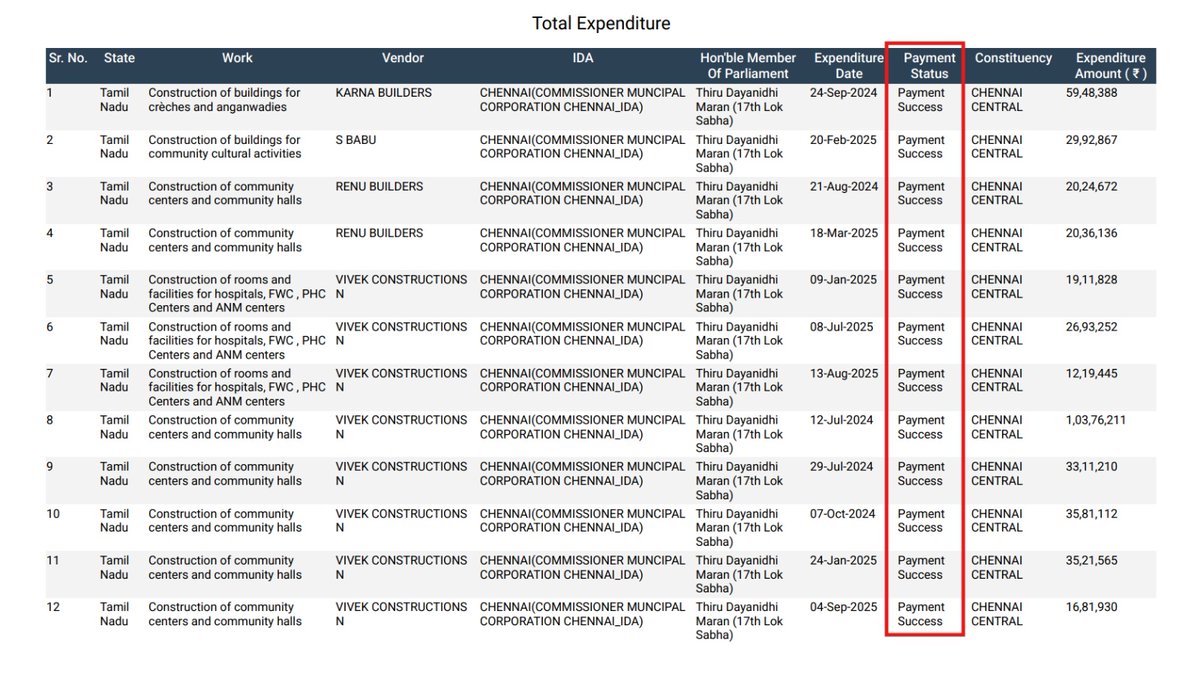Select vendor cell 'S BABU'
The height and width of the screenshot is (674, 1200).
[x=356, y=140]
